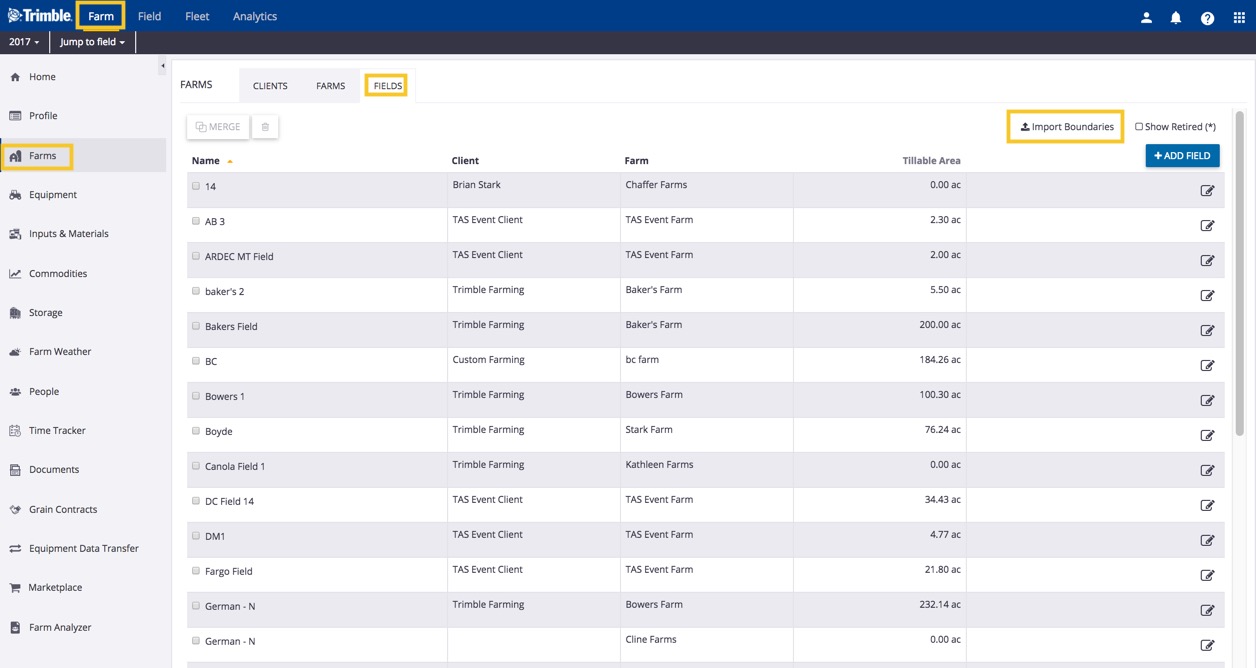1256x668 pixels.
Task: Open the user account icon
Action: pos(1146,17)
